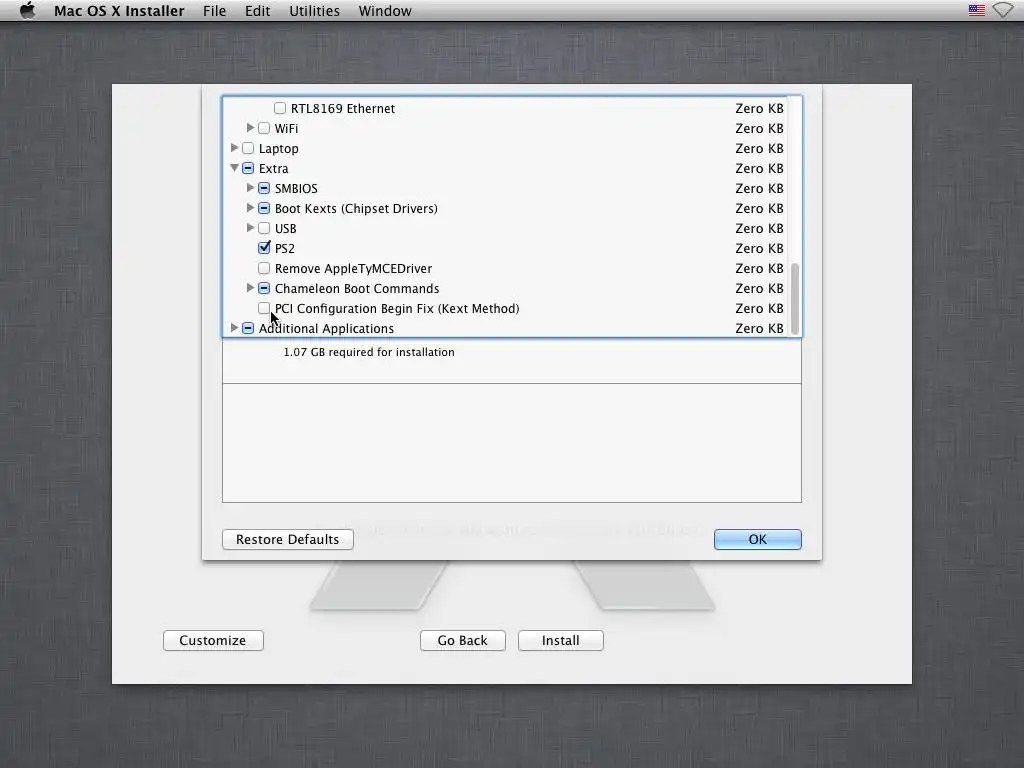Toggle the Boot Kexts (Chipset Drivers) checkbox
Image resolution: width=1024 pixels, height=768 pixels.
pos(264,208)
